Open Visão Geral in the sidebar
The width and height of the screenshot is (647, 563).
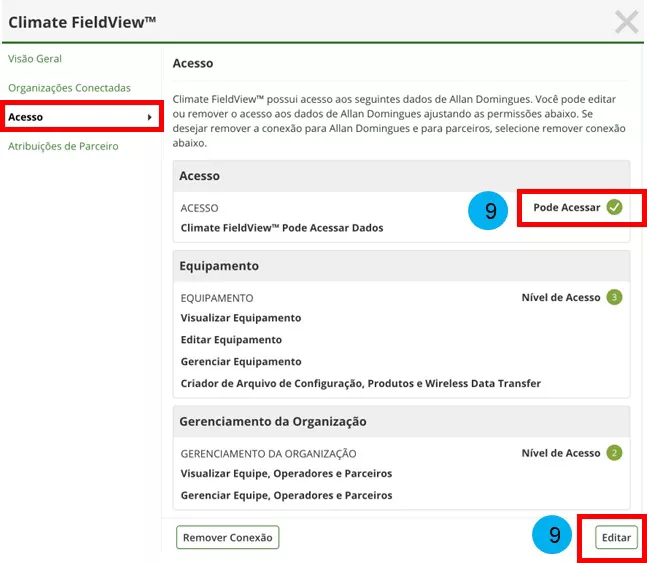(35, 59)
